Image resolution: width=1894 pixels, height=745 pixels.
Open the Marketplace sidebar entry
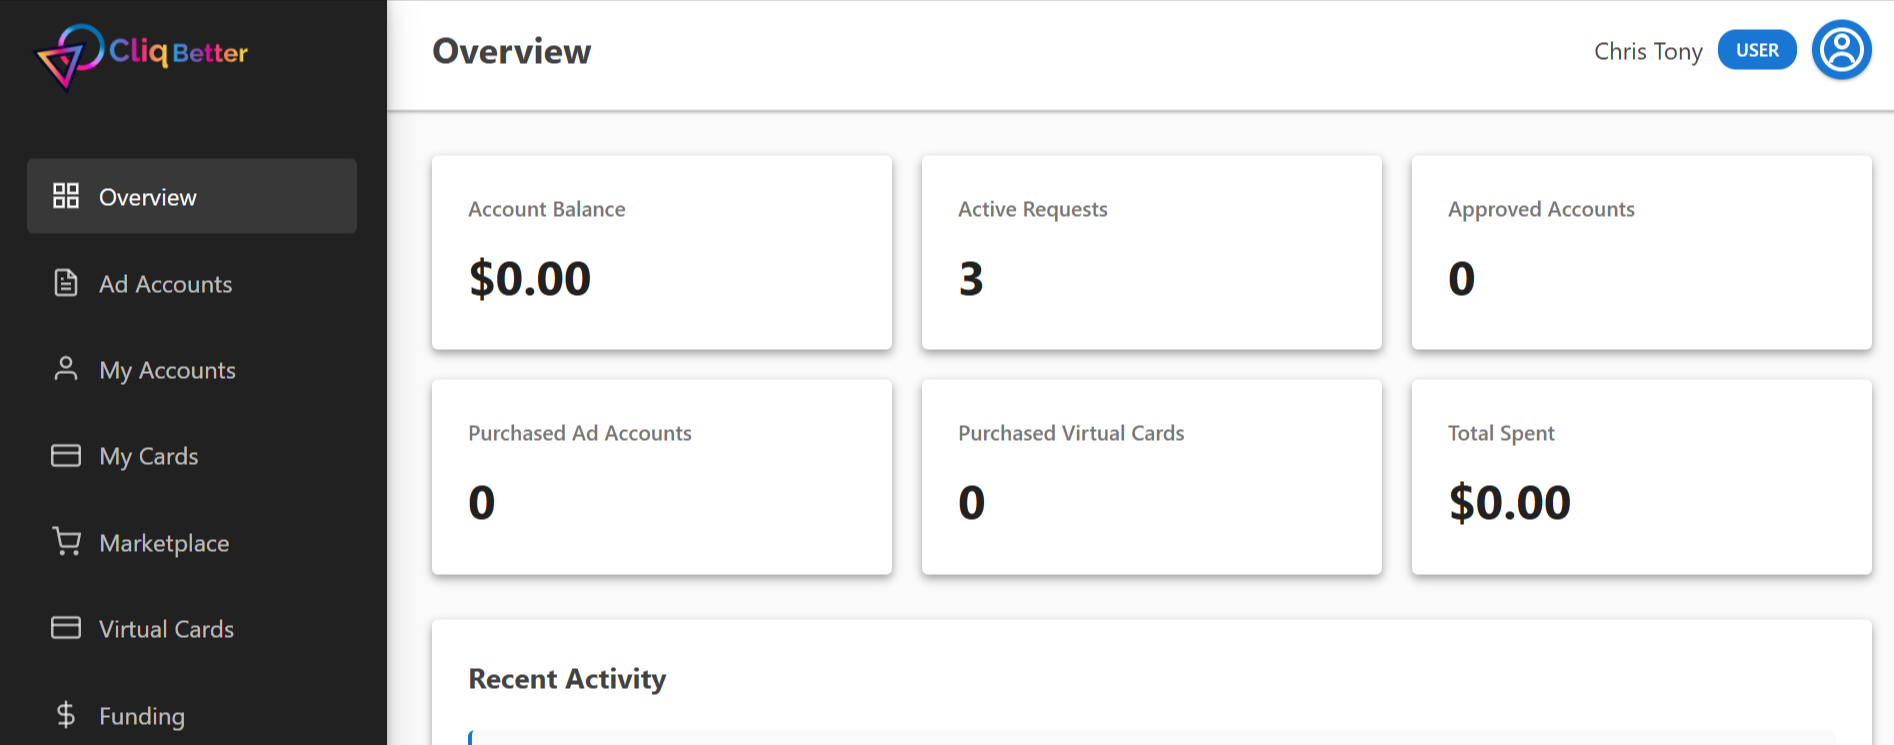tap(164, 543)
